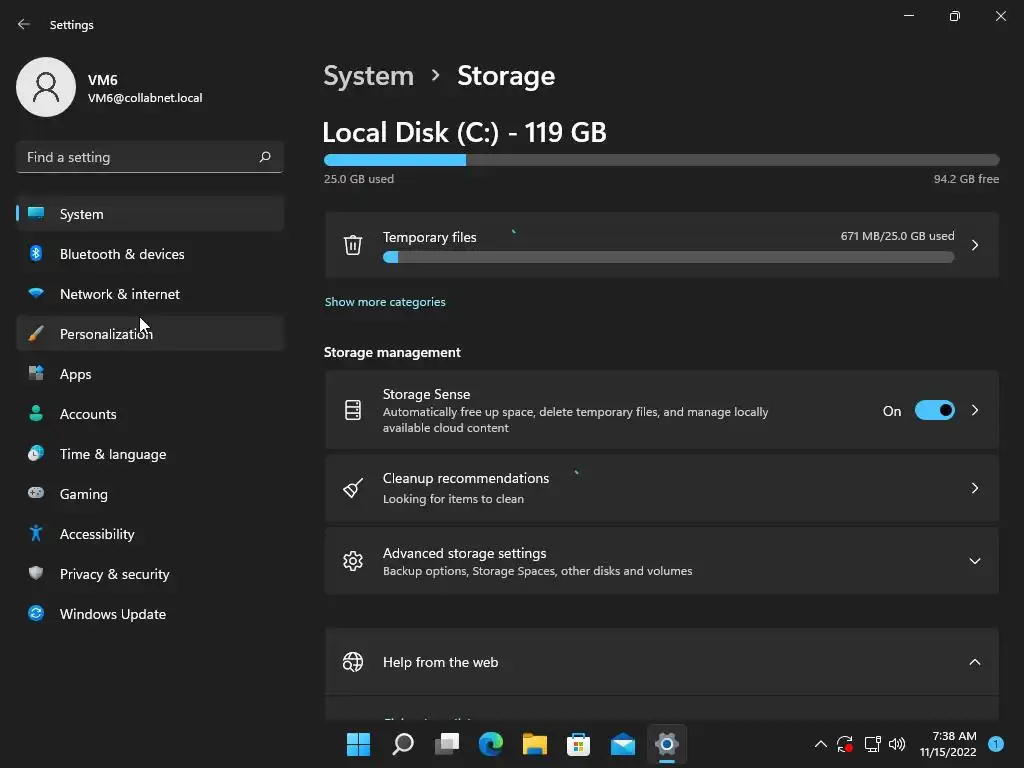Click the back arrow in Settings
Viewport: 1024px width, 768px height.
(24, 24)
